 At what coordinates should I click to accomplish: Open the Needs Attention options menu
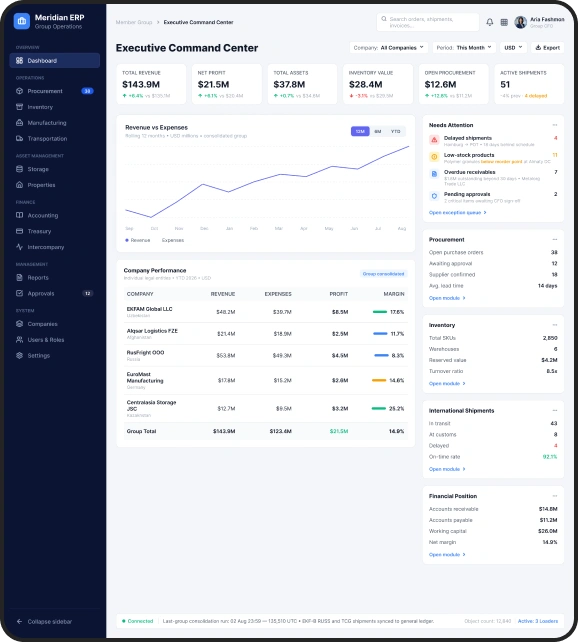coord(555,125)
